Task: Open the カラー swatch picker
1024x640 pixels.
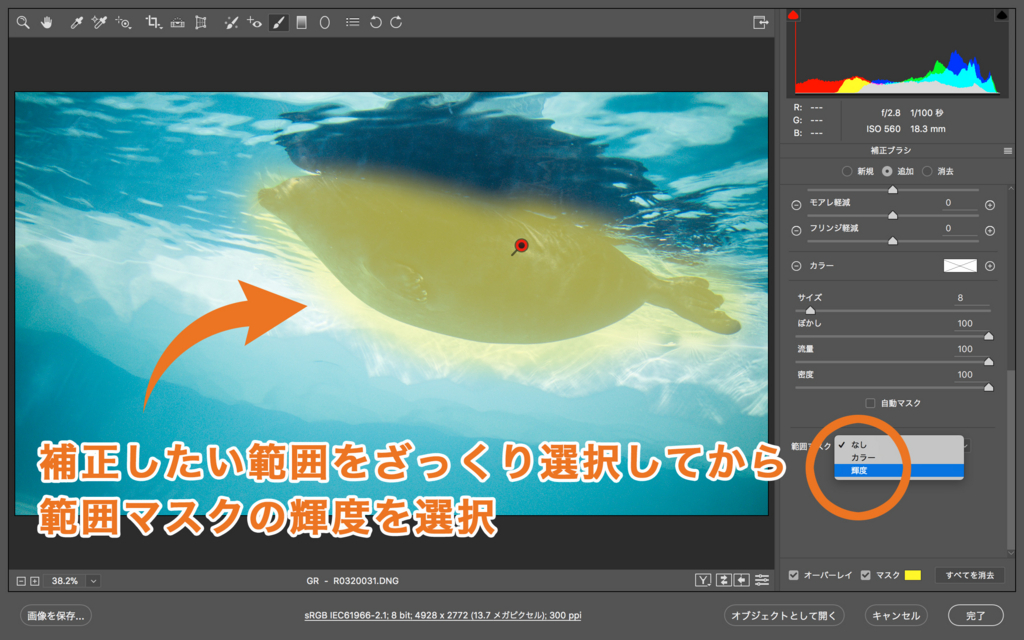Action: [x=960, y=265]
